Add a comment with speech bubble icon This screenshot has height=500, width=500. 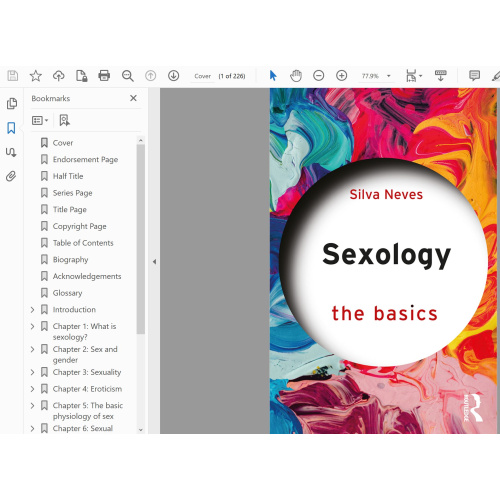pyautogui.click(x=474, y=76)
